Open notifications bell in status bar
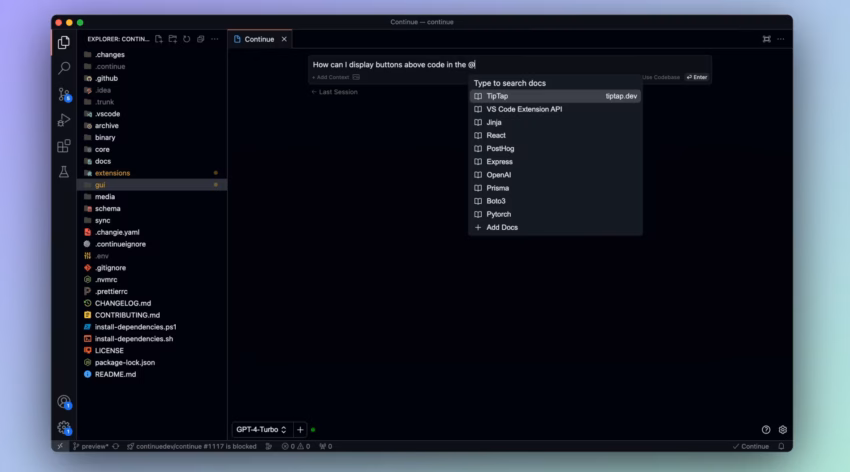 pyautogui.click(x=781, y=447)
